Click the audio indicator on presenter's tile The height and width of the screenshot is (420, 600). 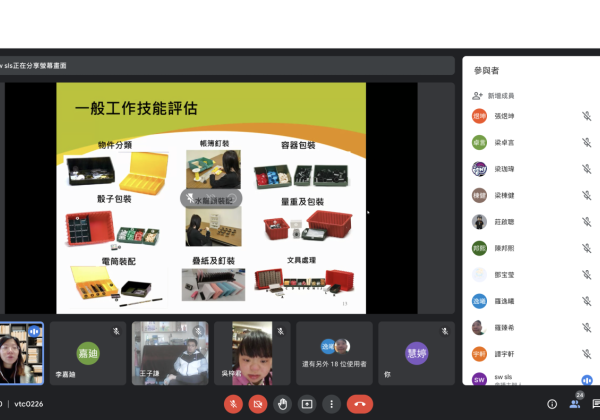point(34,331)
